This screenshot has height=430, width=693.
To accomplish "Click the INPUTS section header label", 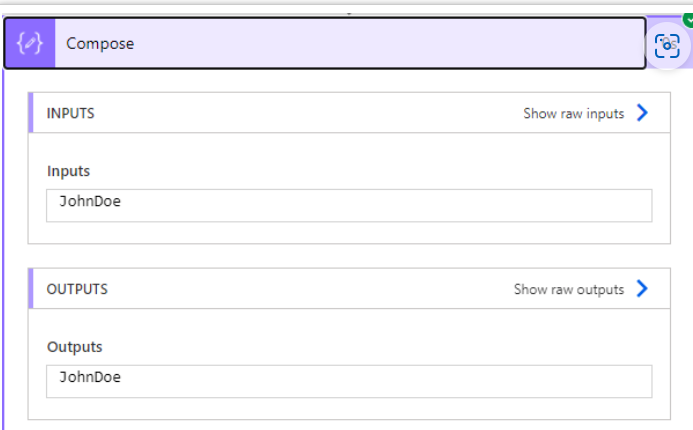I will pos(71,113).
